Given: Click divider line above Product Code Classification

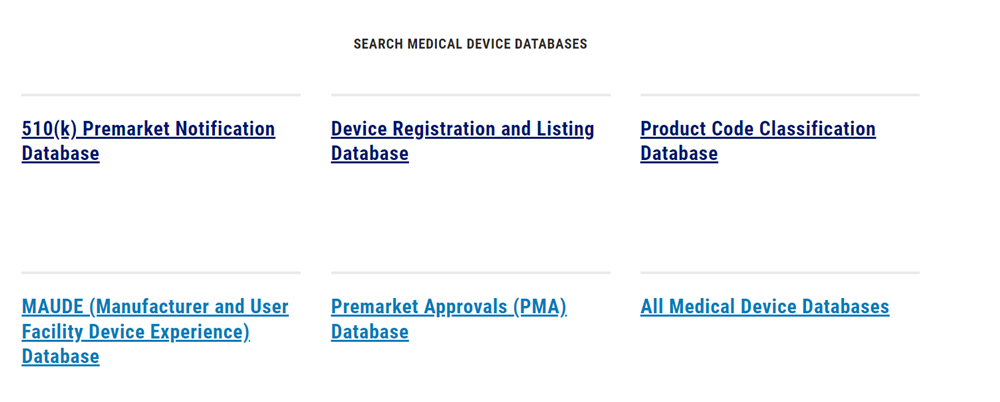Looking at the screenshot, I should (x=780, y=95).
